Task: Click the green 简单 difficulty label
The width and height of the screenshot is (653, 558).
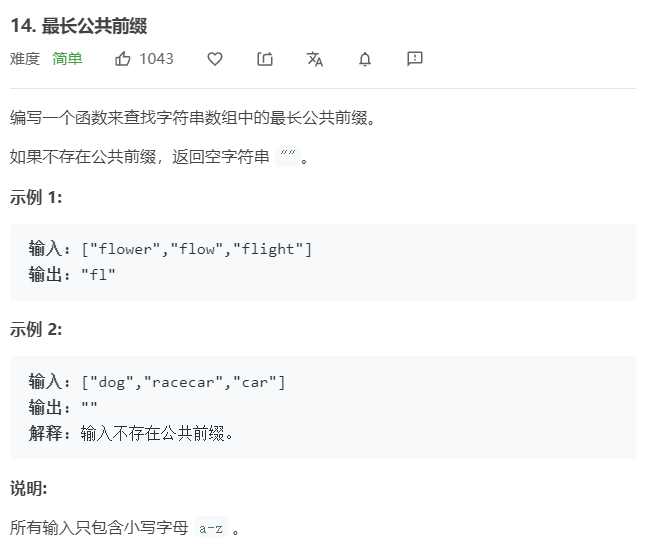Action: pos(68,59)
